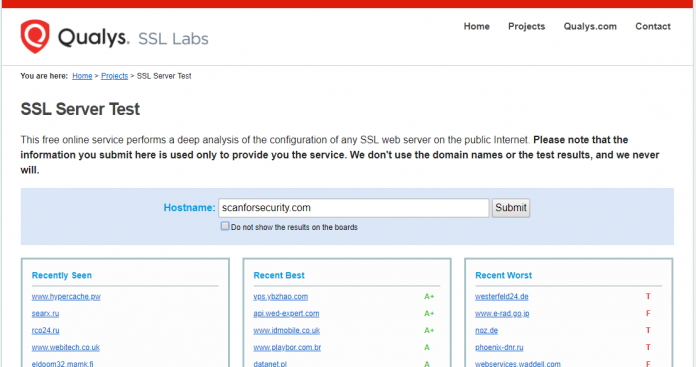The image size is (696, 367).
Task: Tick 'Do not show the results on the boards'
Action: click(225, 226)
